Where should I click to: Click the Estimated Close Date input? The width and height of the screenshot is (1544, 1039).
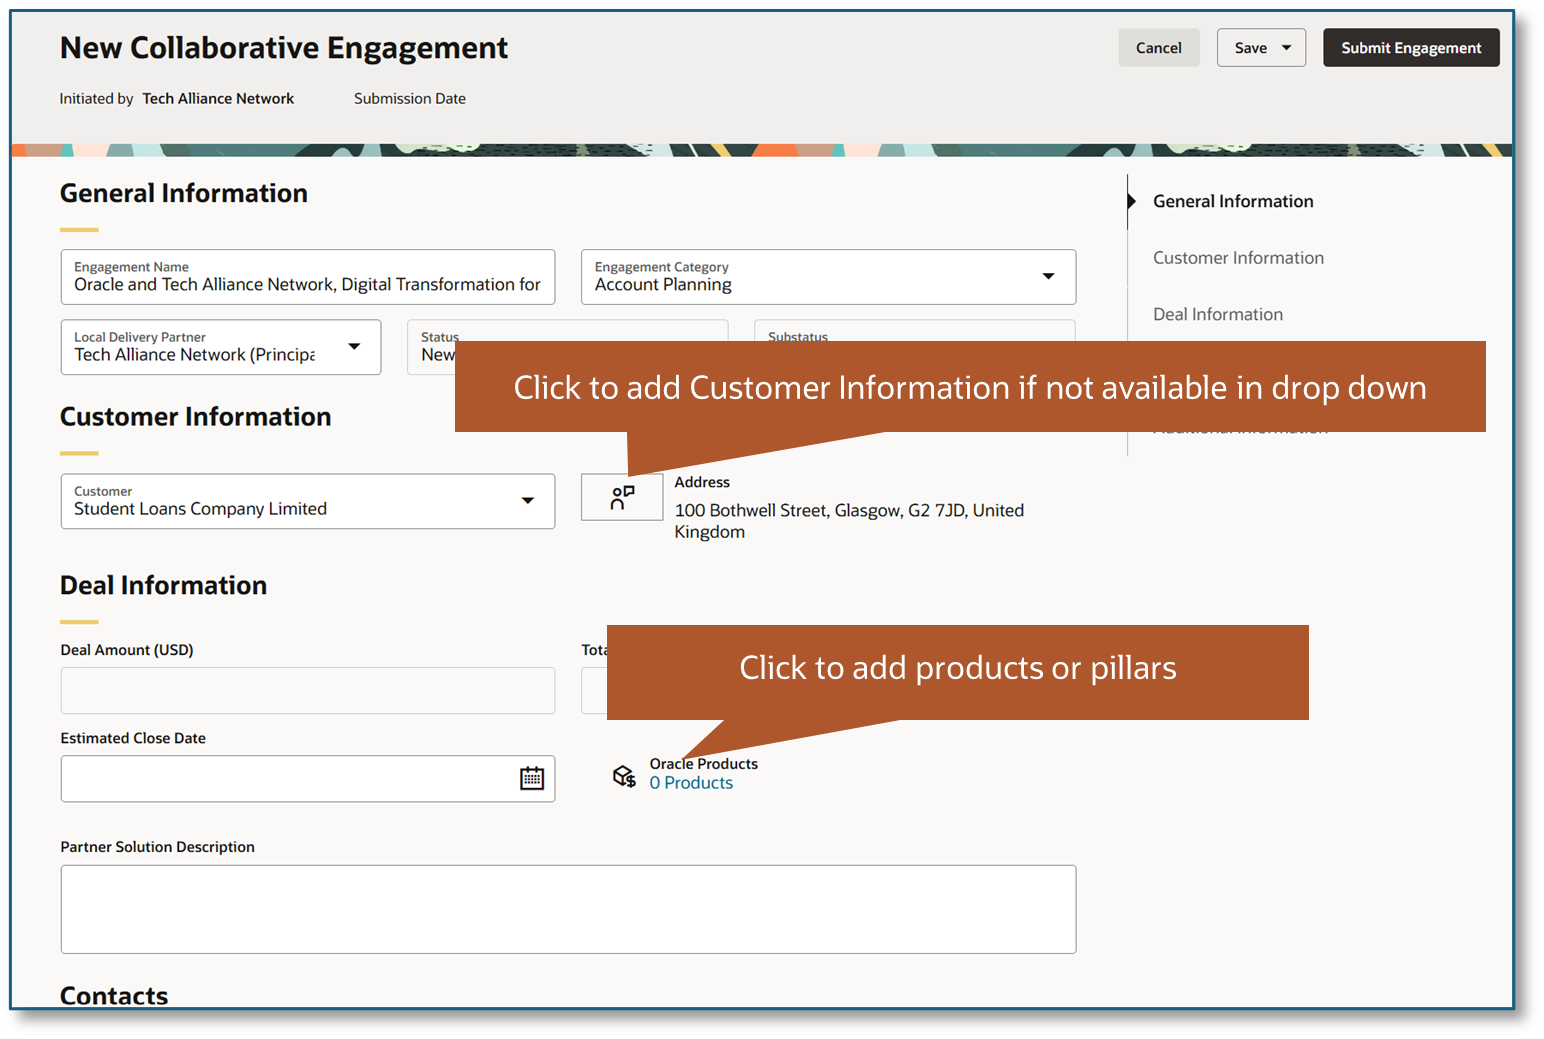tap(280, 778)
